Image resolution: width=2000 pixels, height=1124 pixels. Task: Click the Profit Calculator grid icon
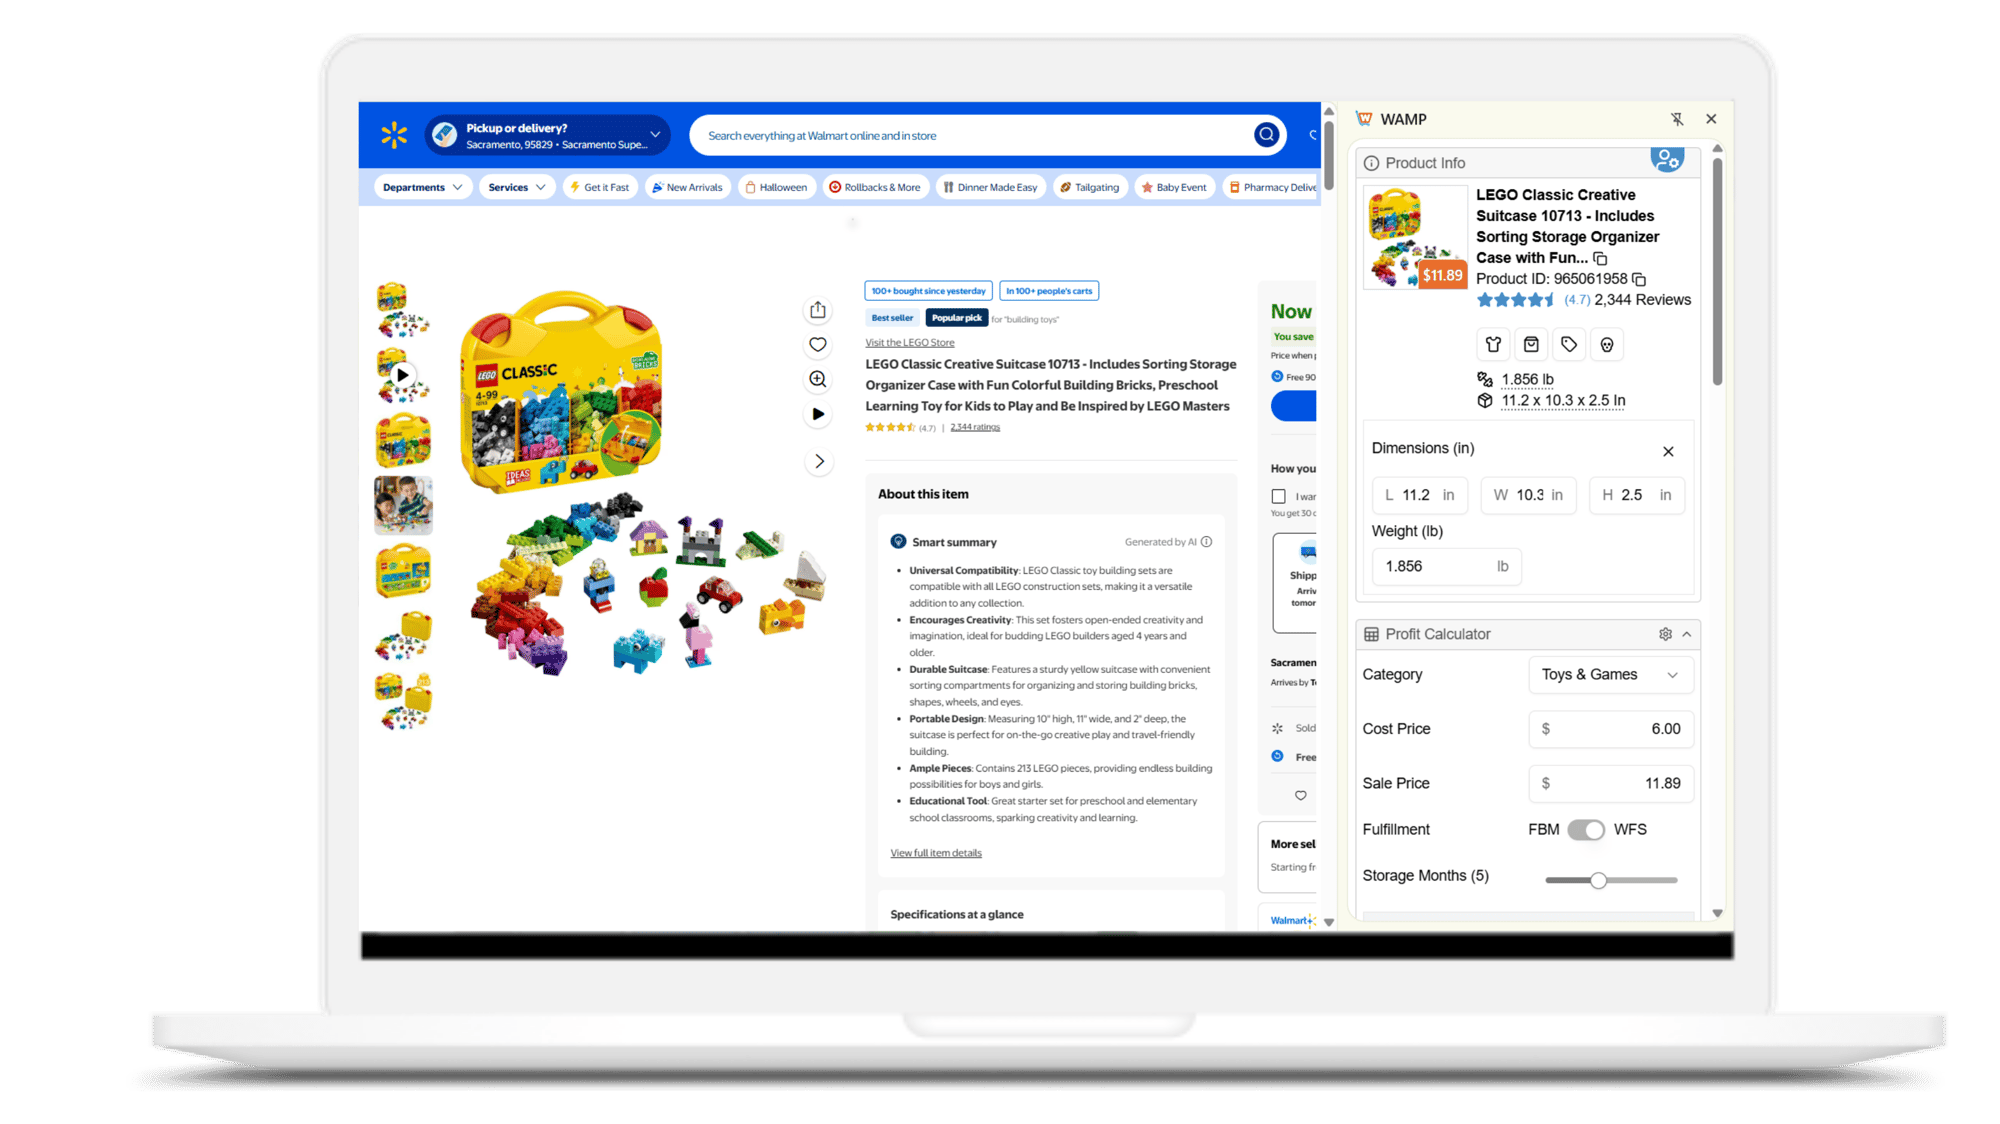pyautogui.click(x=1372, y=634)
